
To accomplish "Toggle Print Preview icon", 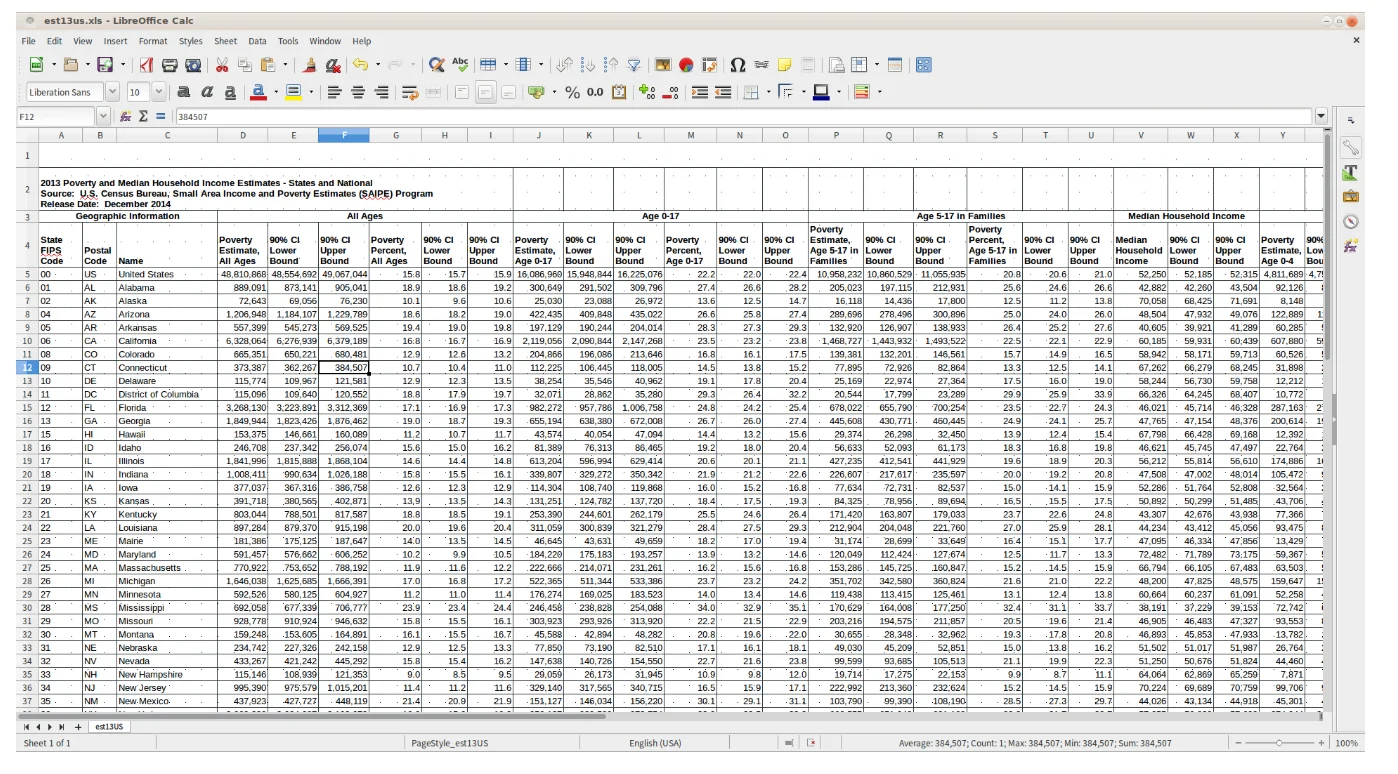I will click(193, 65).
